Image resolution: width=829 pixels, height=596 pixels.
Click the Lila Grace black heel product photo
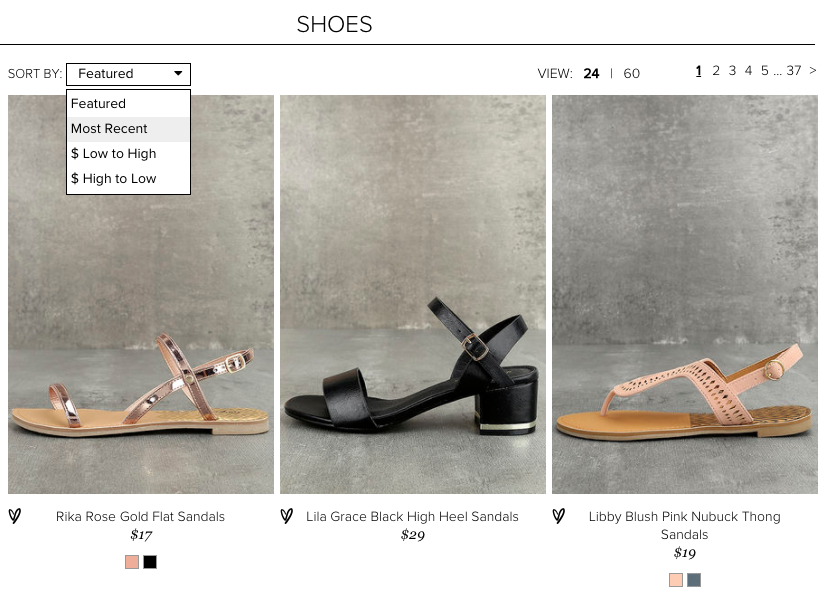click(413, 293)
